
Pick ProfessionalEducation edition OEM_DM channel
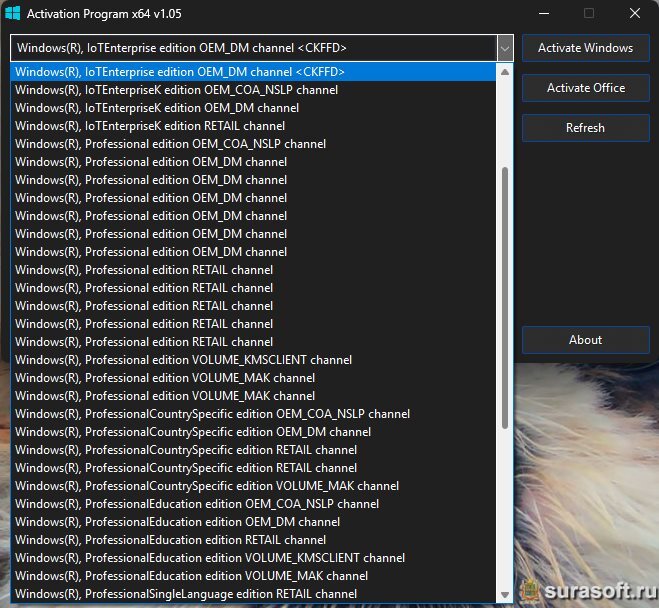pos(253,522)
